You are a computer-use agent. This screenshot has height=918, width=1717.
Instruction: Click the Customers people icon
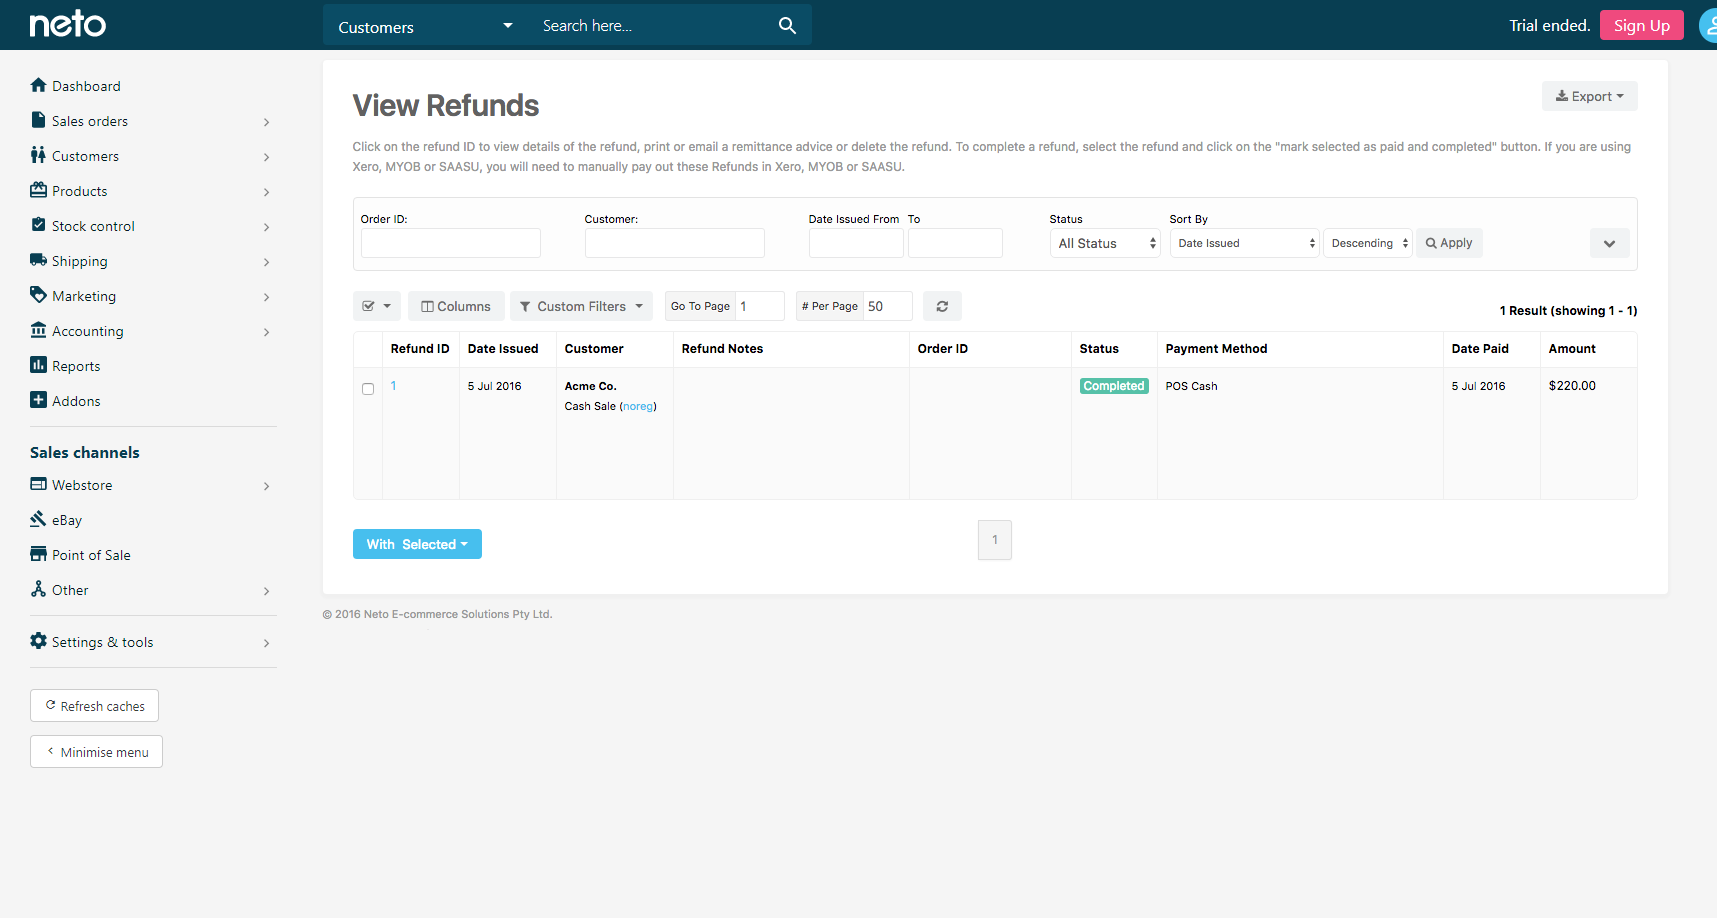pyautogui.click(x=38, y=155)
